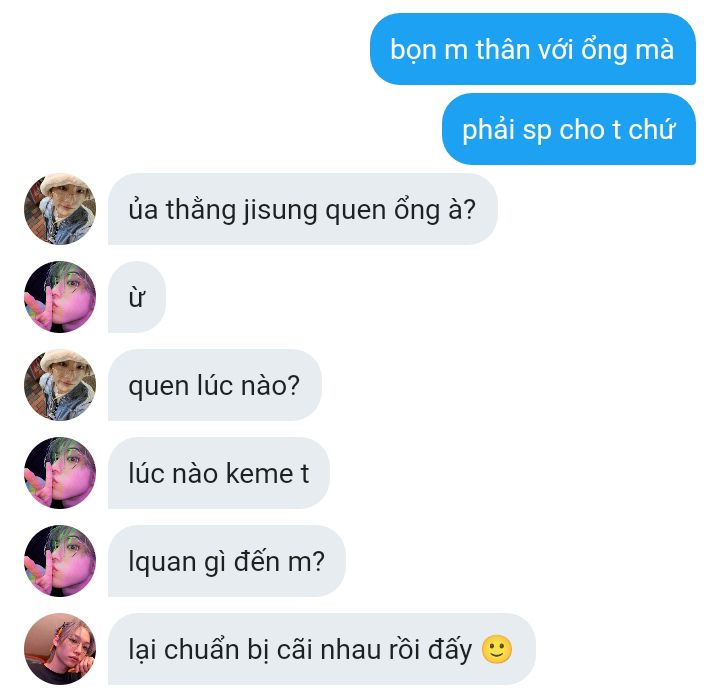Tap message 'lại chuẩn bị cãi nhau rồi đấy'

pos(322,649)
